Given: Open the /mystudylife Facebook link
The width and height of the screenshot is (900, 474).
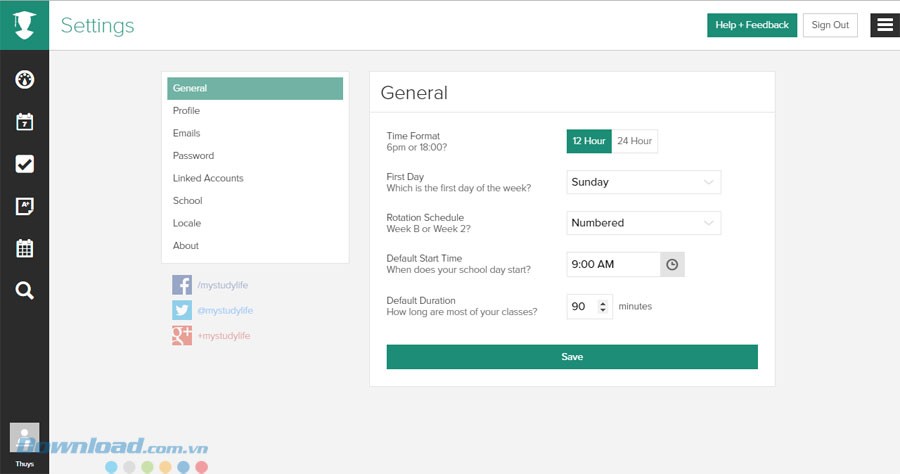Looking at the screenshot, I should tap(223, 285).
